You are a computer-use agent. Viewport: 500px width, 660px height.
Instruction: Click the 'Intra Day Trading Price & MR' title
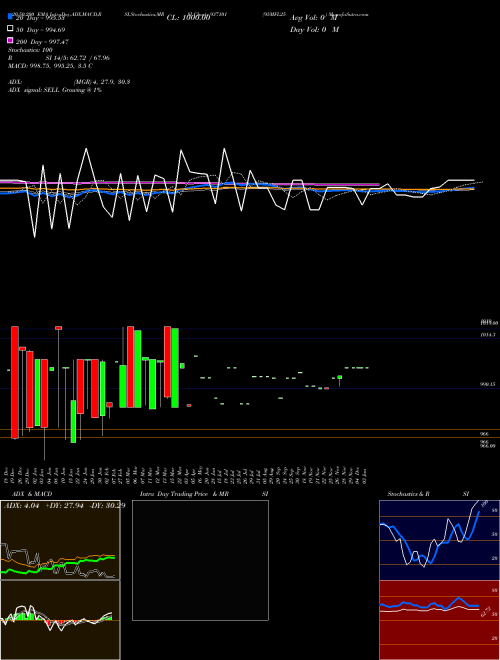point(184,494)
